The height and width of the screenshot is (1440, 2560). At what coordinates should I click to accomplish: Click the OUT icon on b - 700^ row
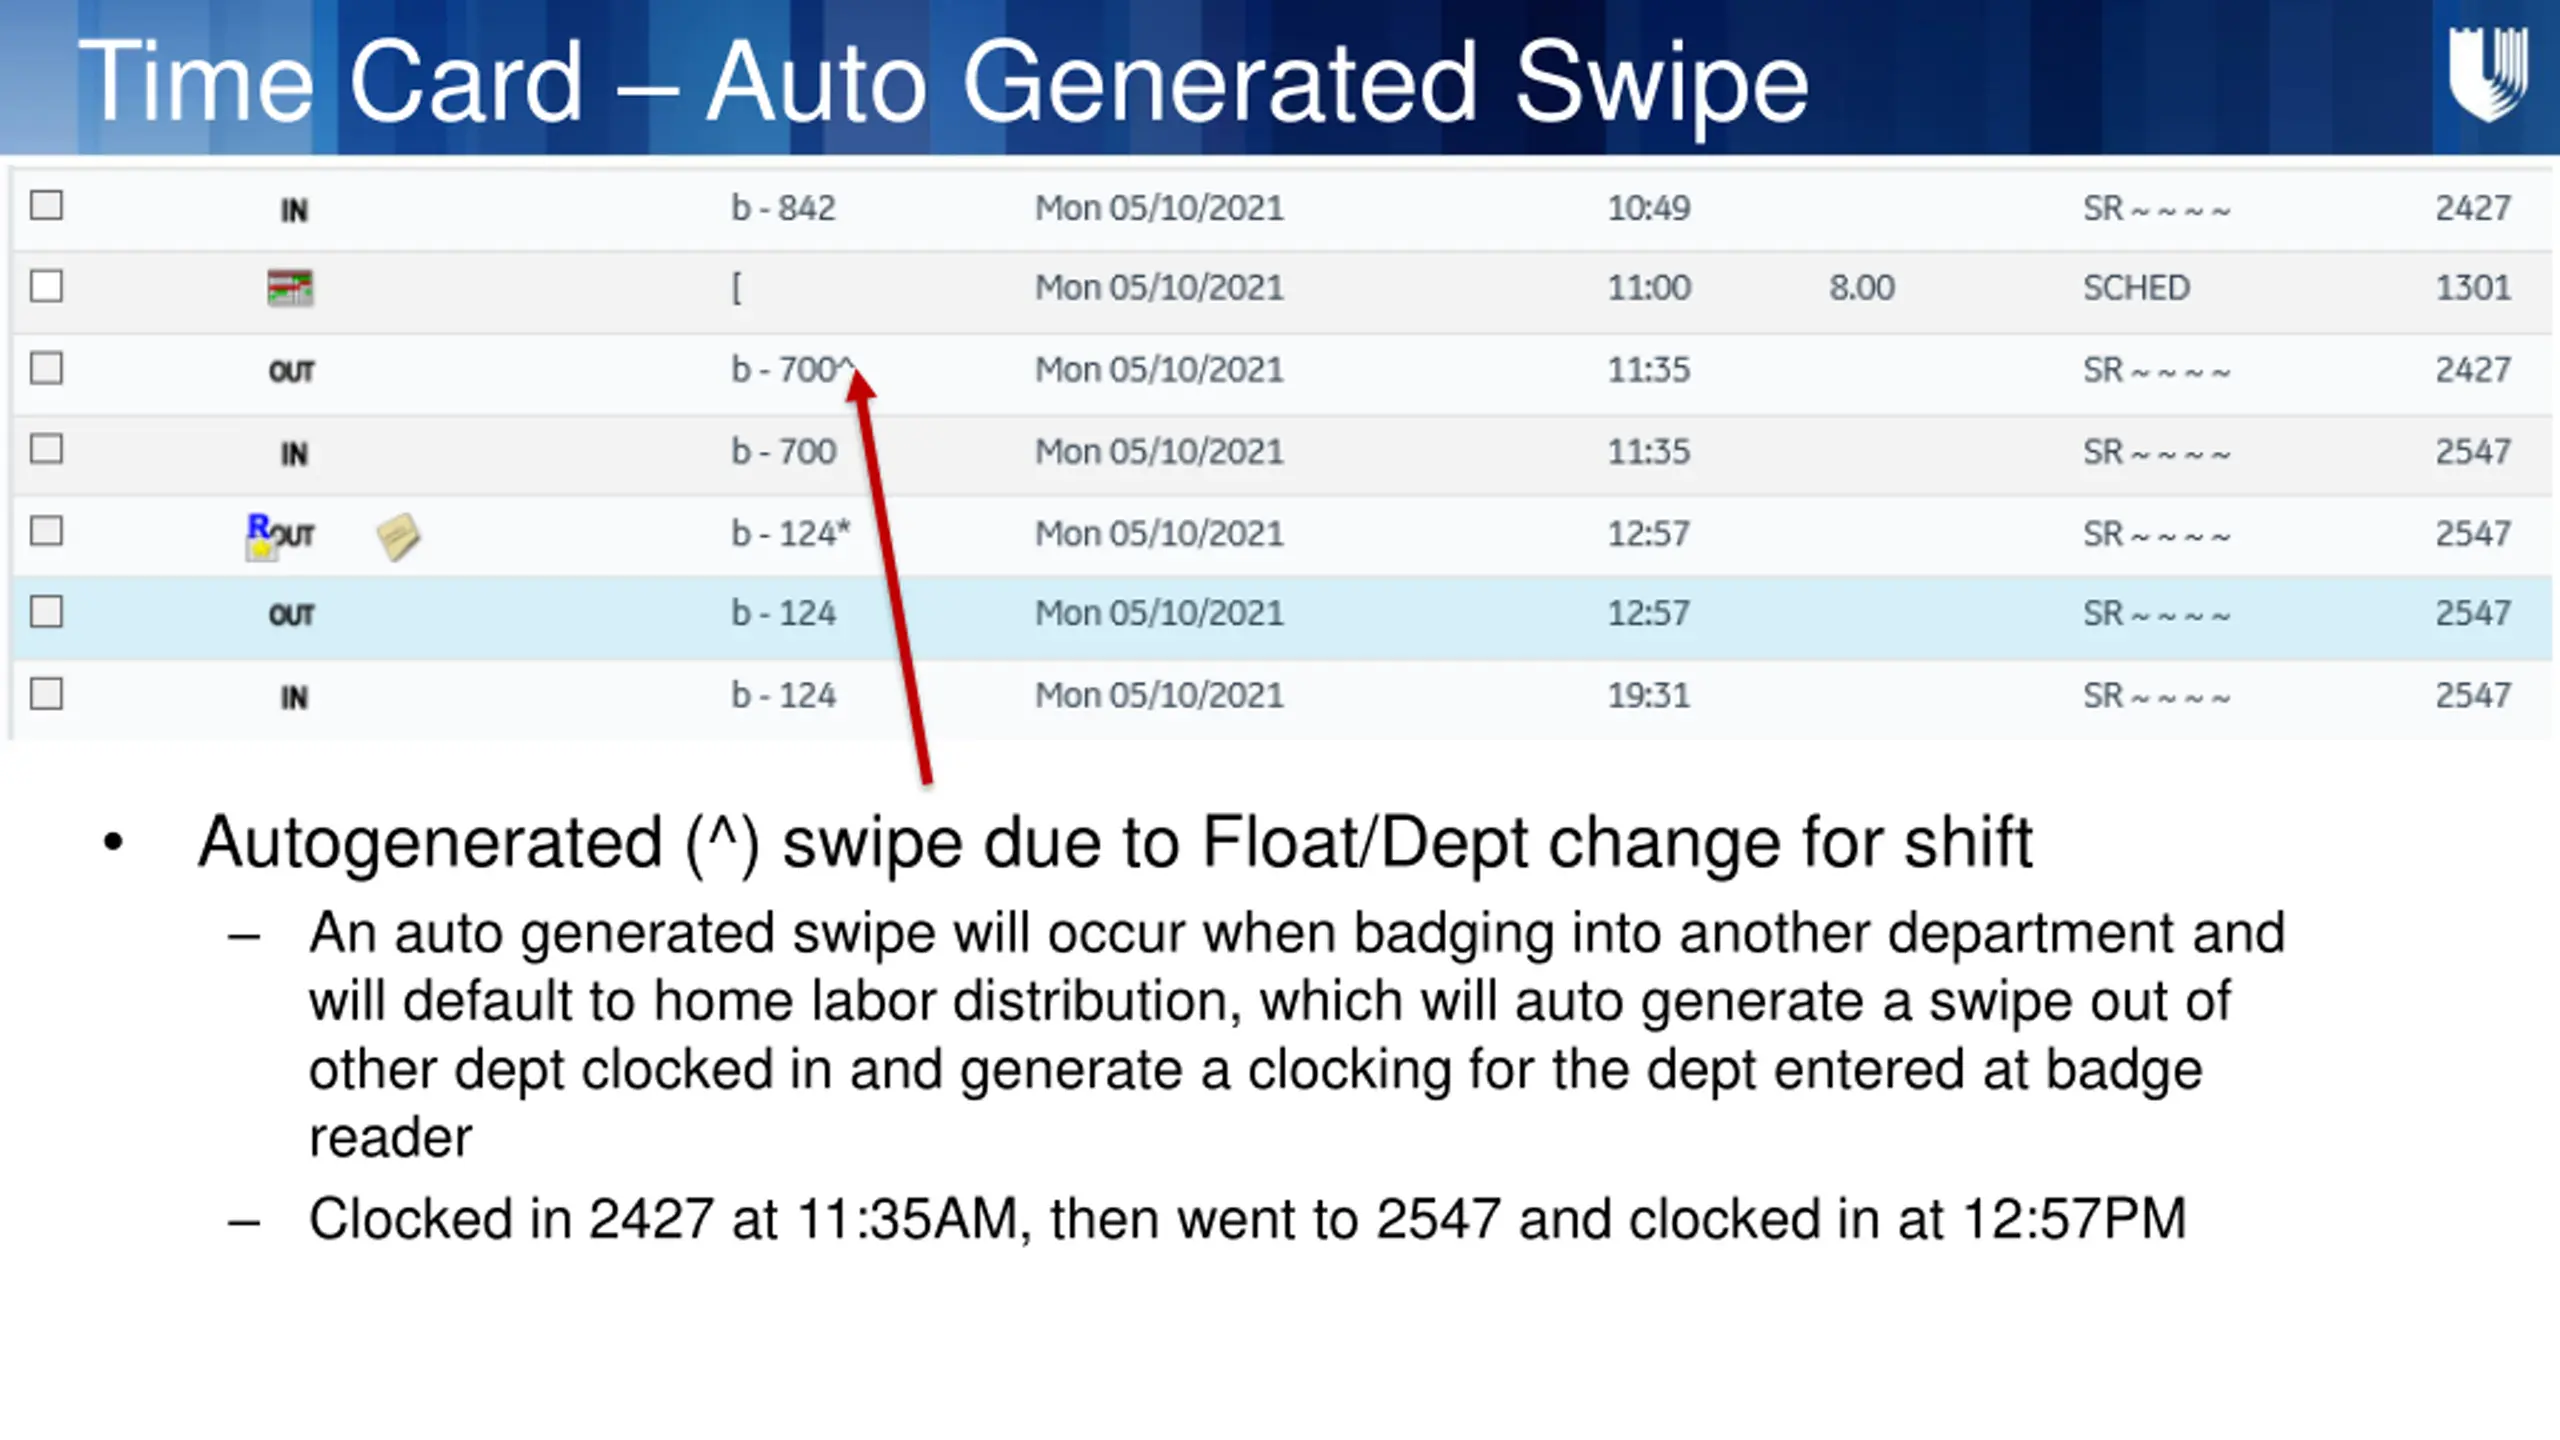[x=291, y=372]
